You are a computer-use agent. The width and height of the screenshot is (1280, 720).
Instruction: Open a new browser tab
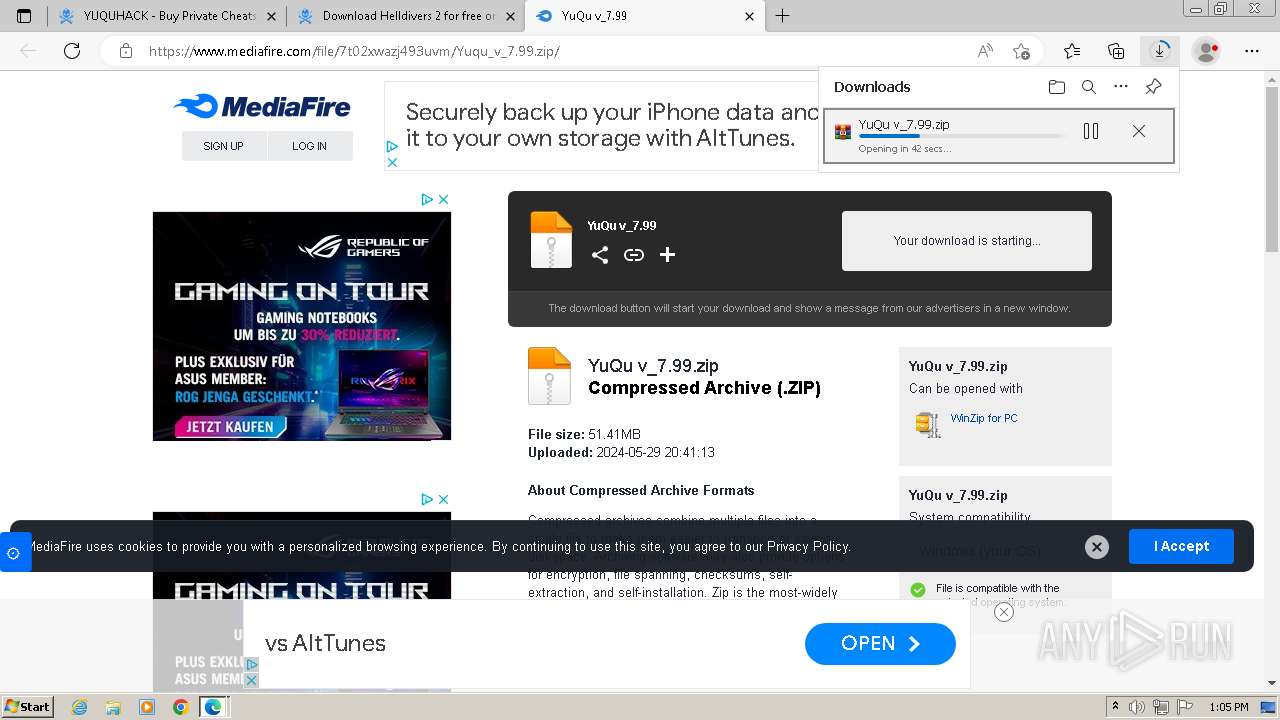pos(783,16)
